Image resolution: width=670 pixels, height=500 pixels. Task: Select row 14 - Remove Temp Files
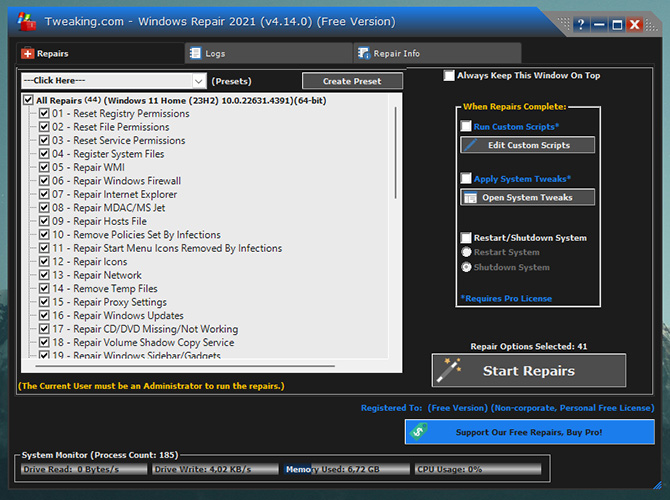[105, 288]
